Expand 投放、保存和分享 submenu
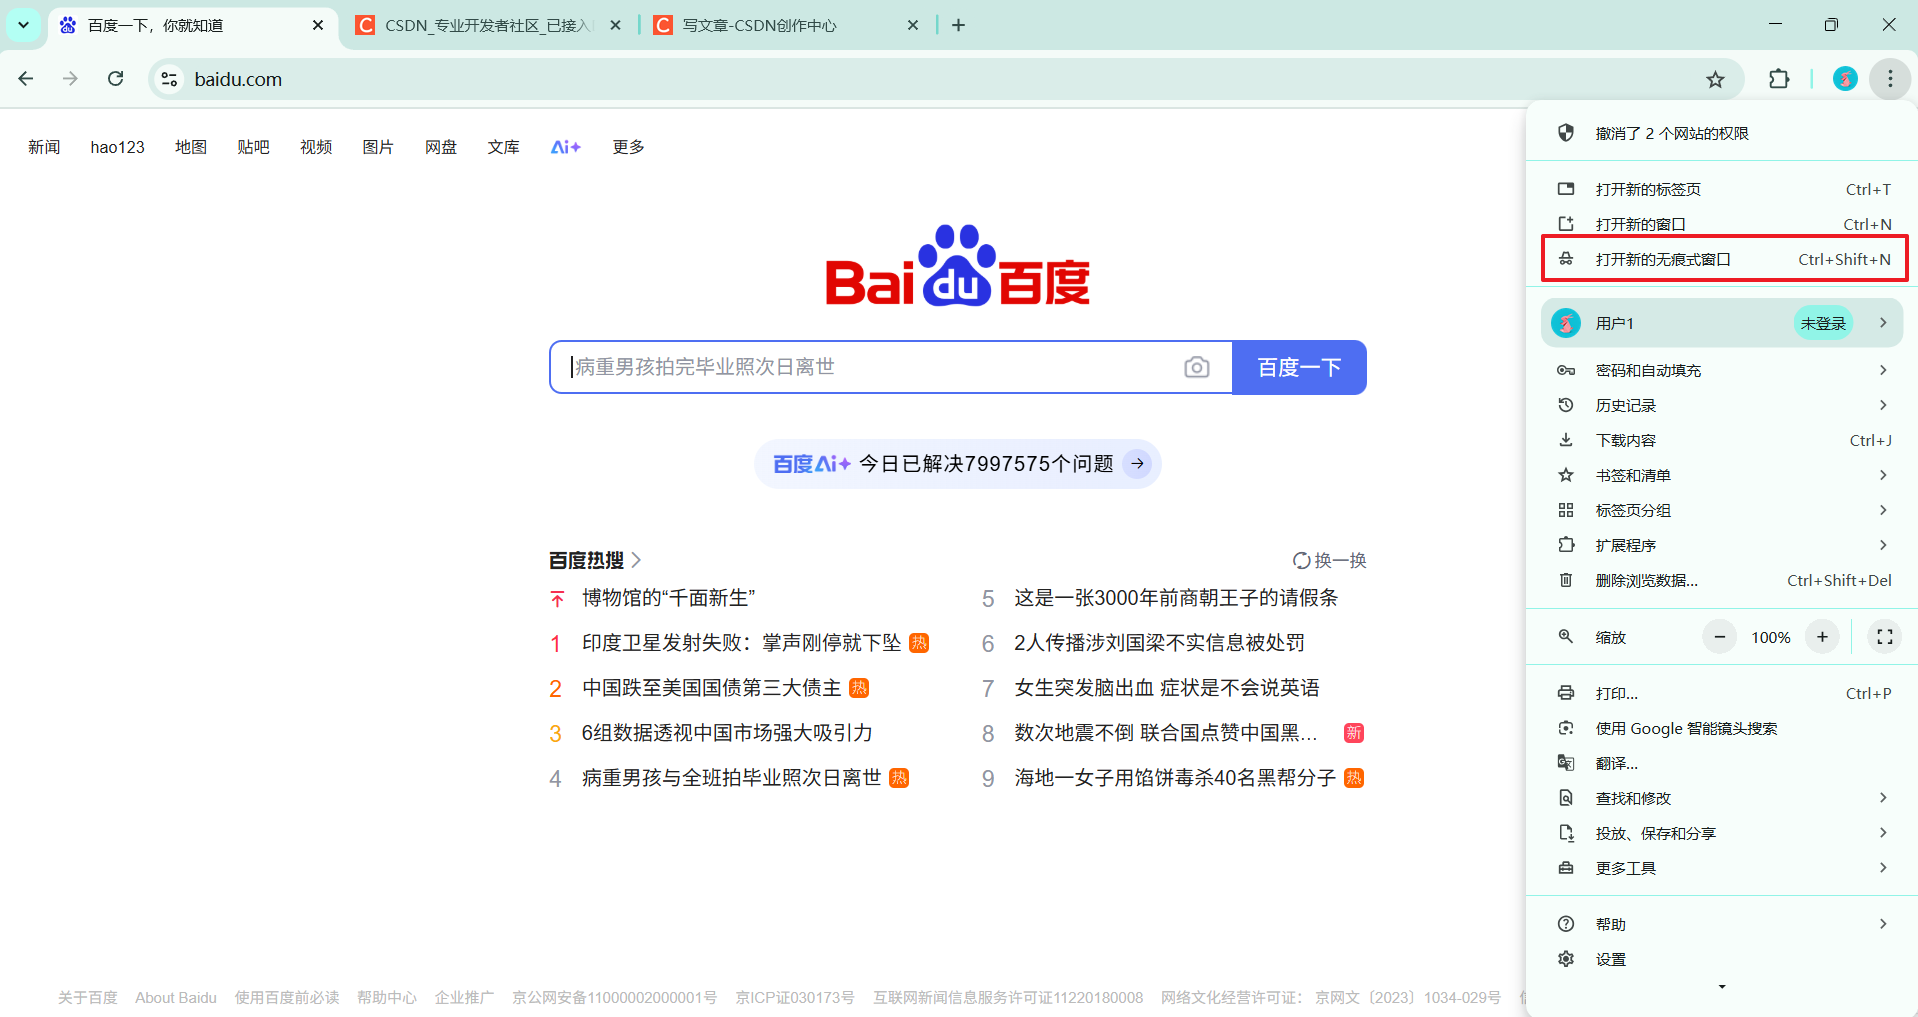Image resolution: width=1918 pixels, height=1017 pixels. 1720,833
